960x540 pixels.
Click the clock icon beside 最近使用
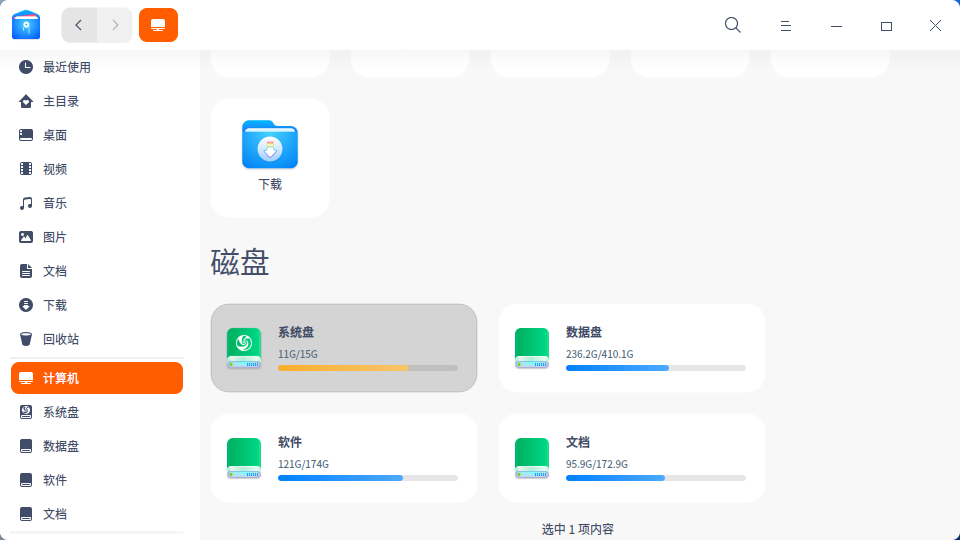(x=26, y=67)
